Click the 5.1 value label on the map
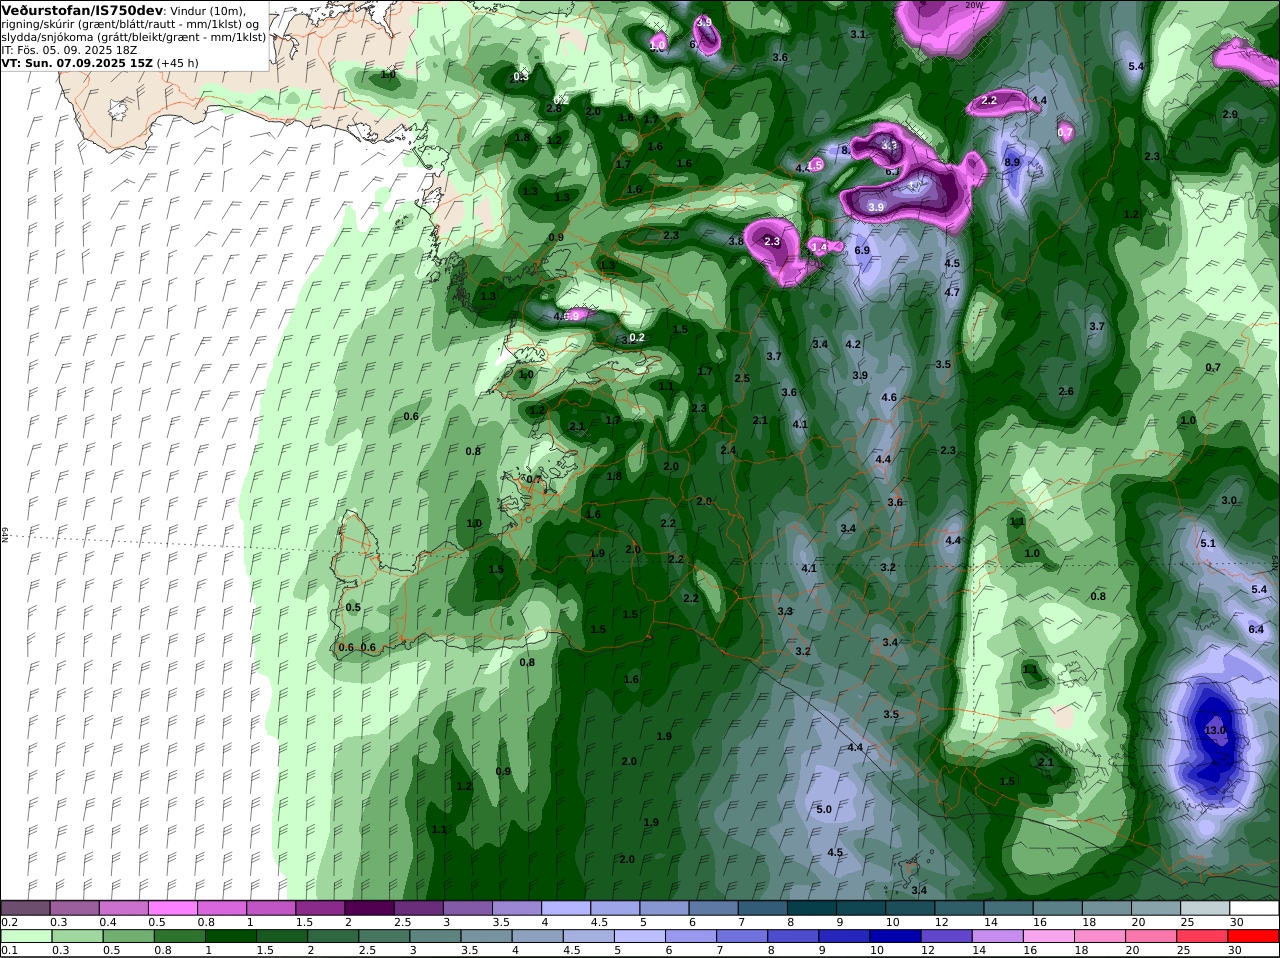Screen dimensions: 1280x958 coord(1207,543)
